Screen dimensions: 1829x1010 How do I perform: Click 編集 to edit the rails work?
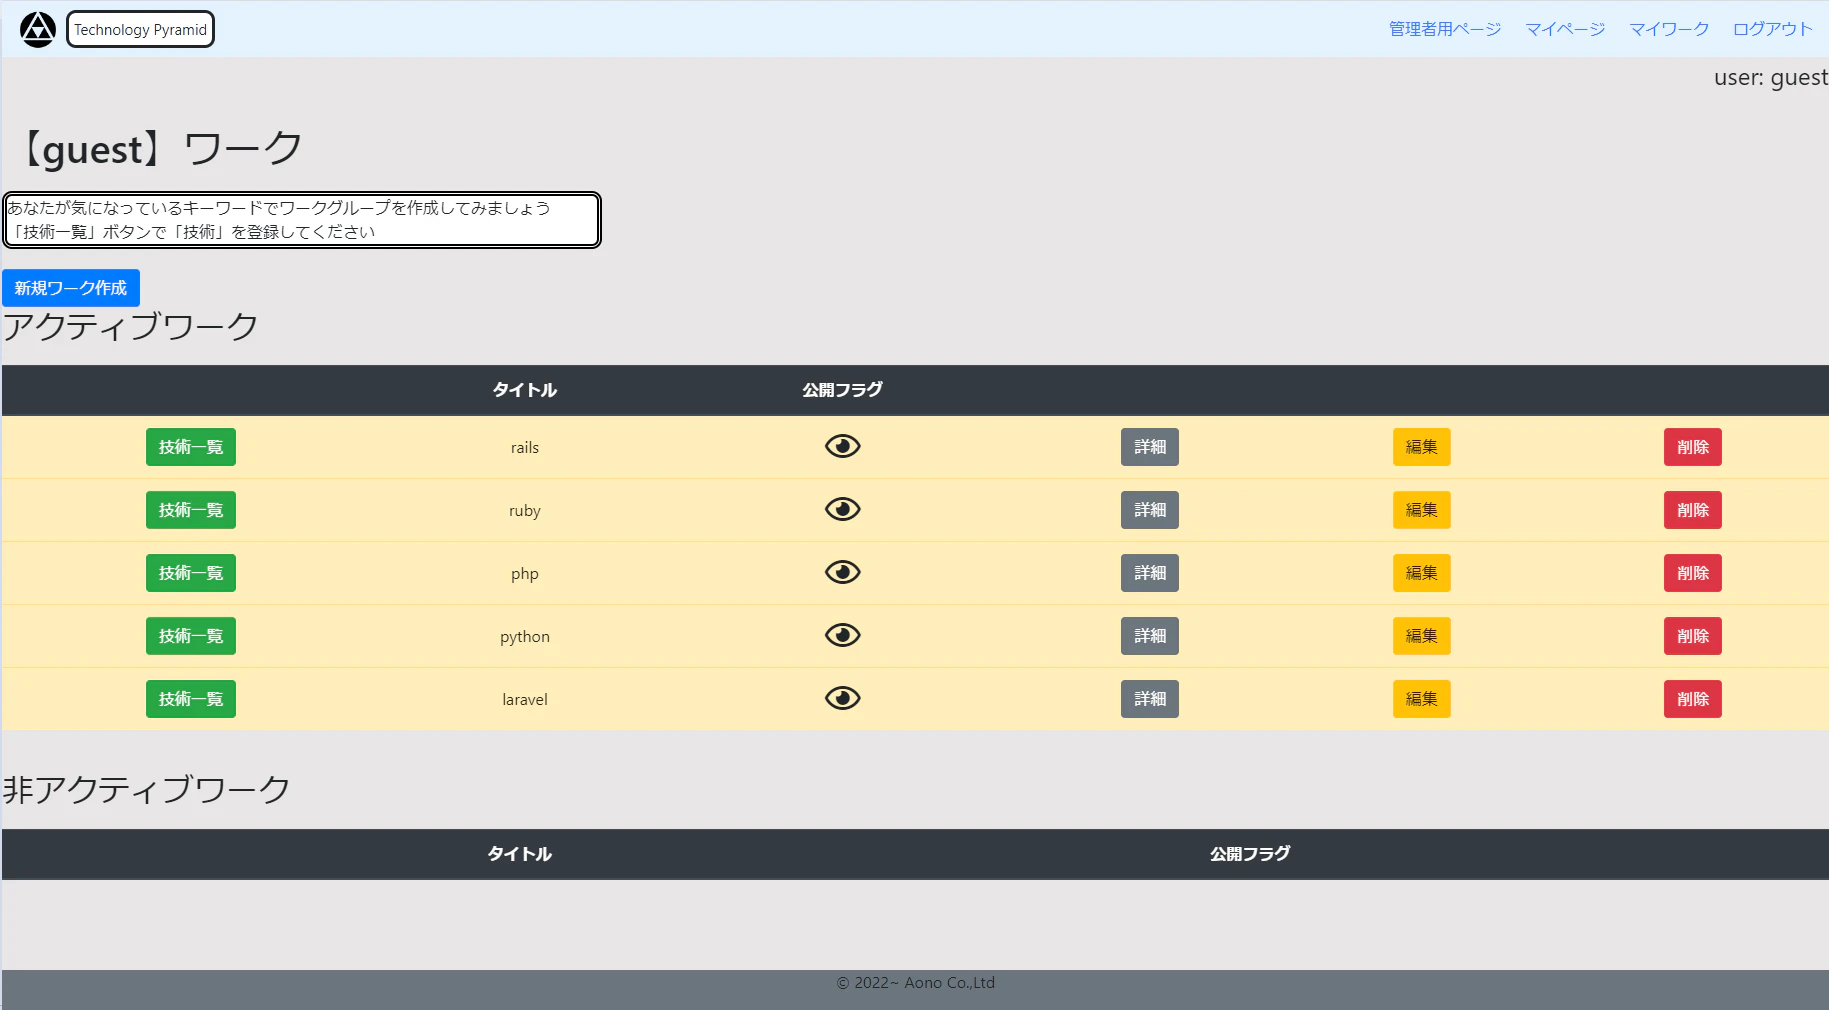click(1422, 447)
